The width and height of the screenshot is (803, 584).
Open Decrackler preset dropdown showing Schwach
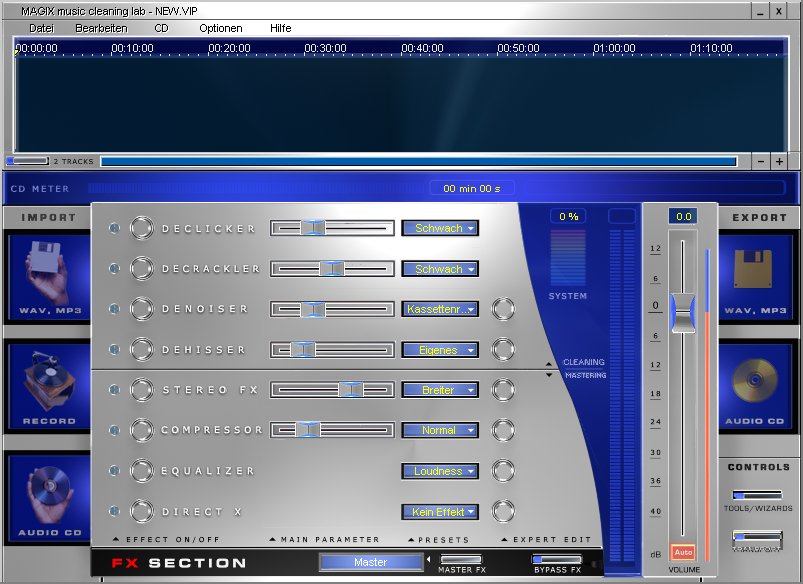[x=440, y=268]
